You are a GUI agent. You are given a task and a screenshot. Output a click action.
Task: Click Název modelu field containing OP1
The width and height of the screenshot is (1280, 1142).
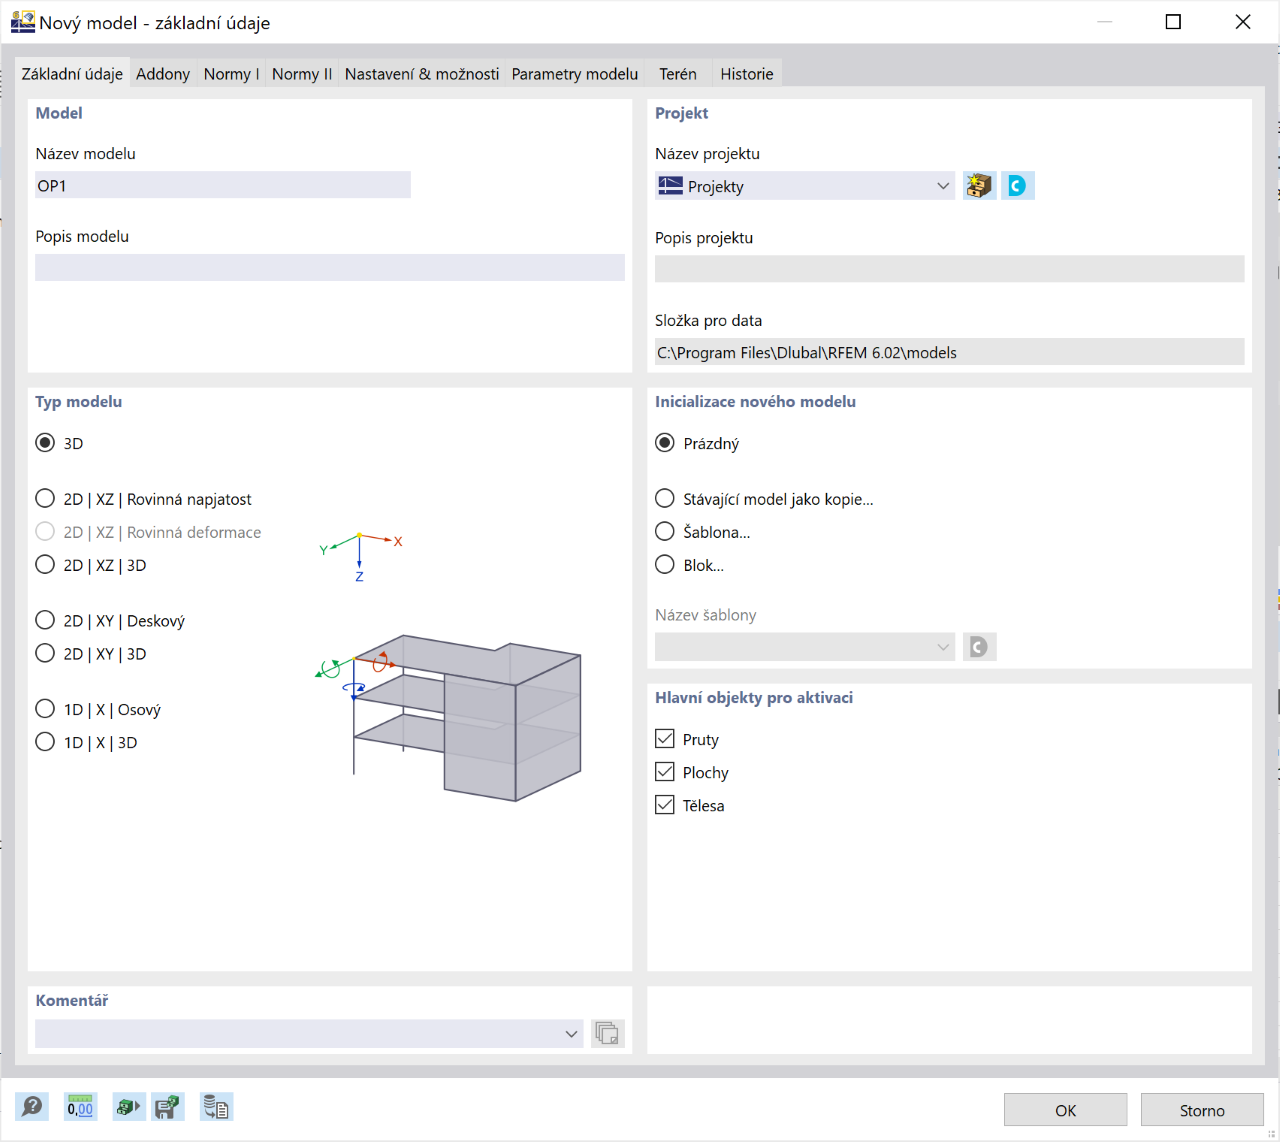[223, 185]
